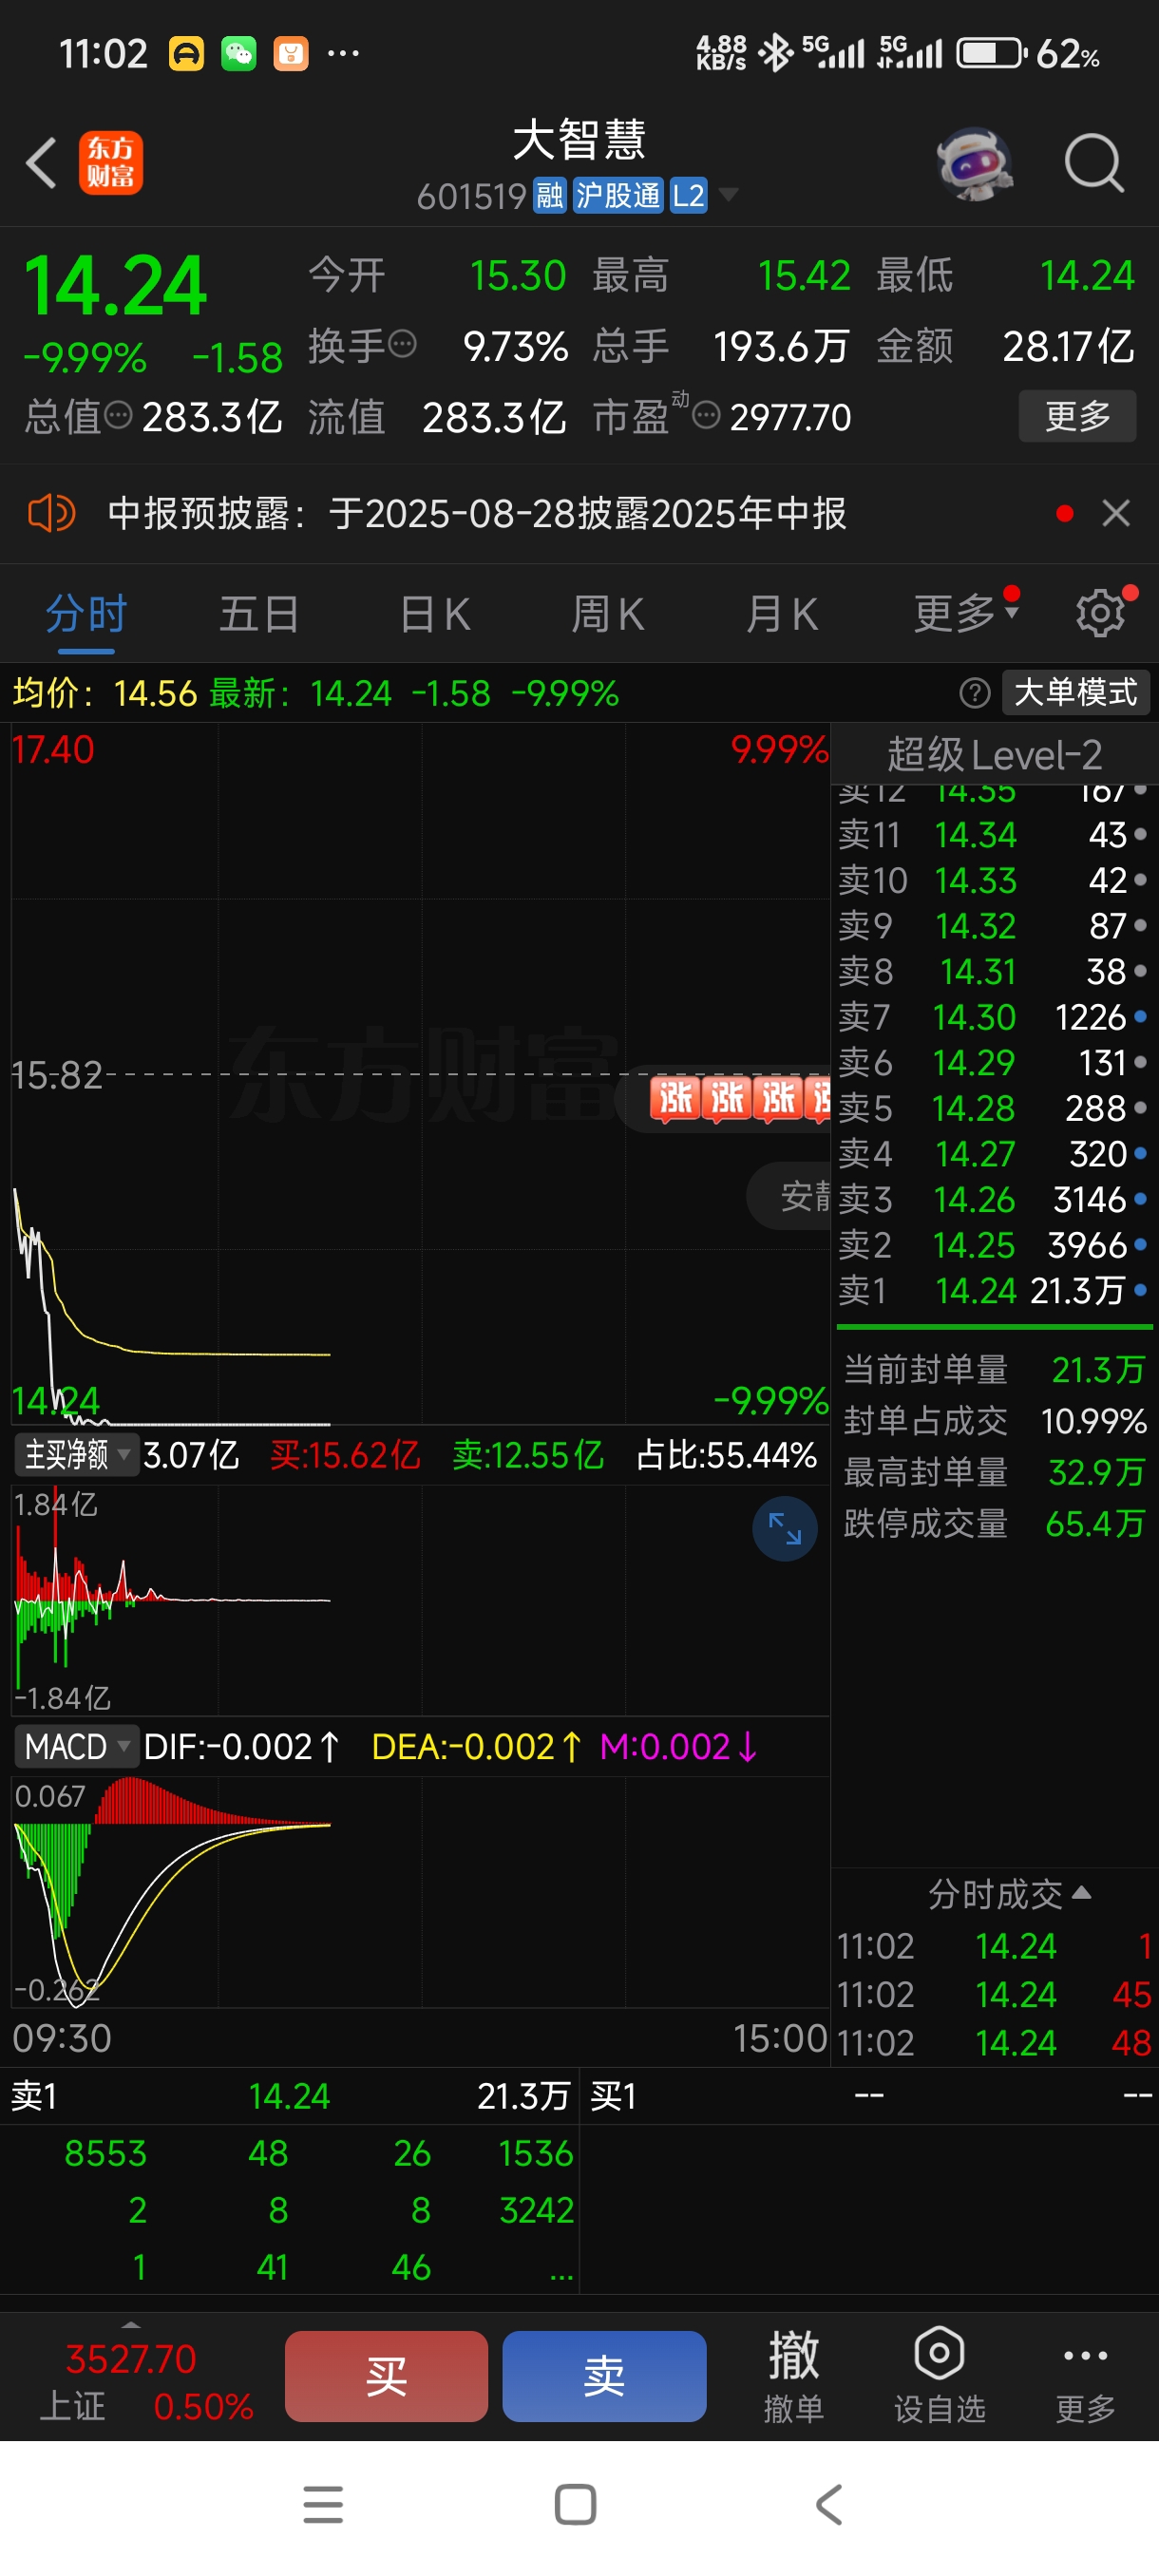Tap the back arrow icon
Viewport: 1159px width, 2576px height.
pyautogui.click(x=41, y=163)
